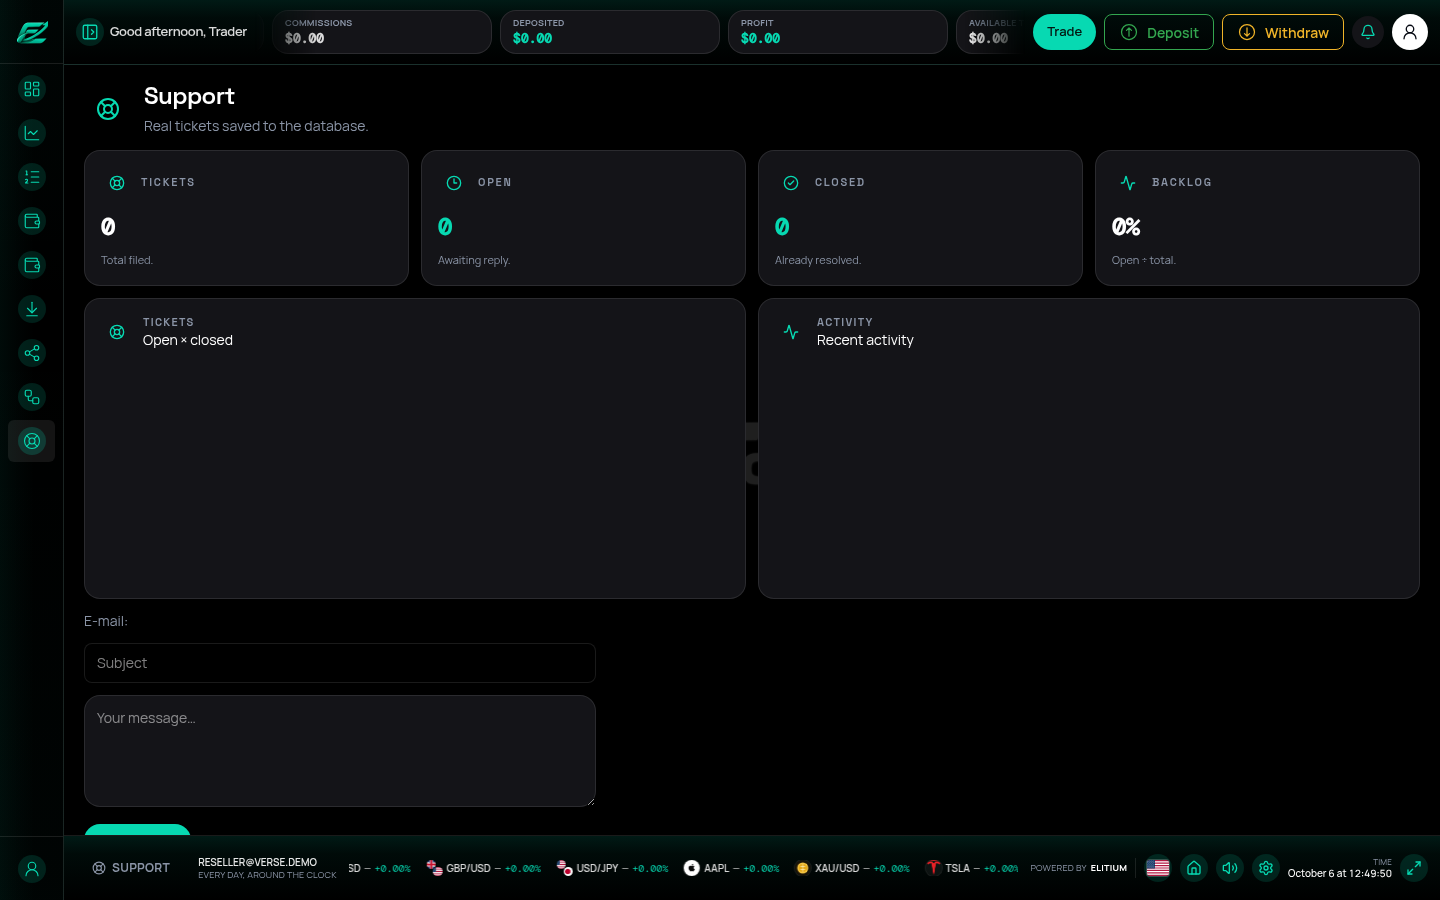The image size is (1440, 900).
Task: Click the RESELLER@VERSE.DEMO text
Action: 257,862
